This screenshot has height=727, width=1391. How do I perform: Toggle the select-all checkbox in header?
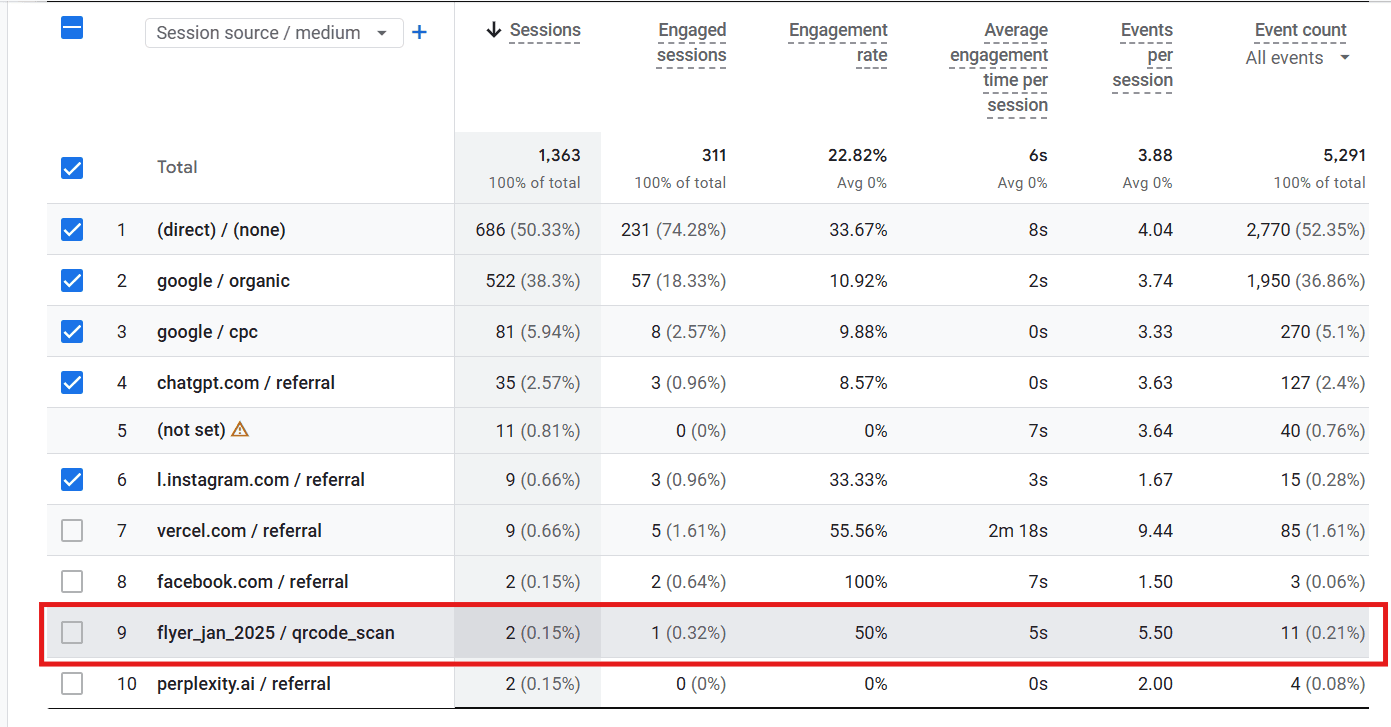[x=72, y=28]
